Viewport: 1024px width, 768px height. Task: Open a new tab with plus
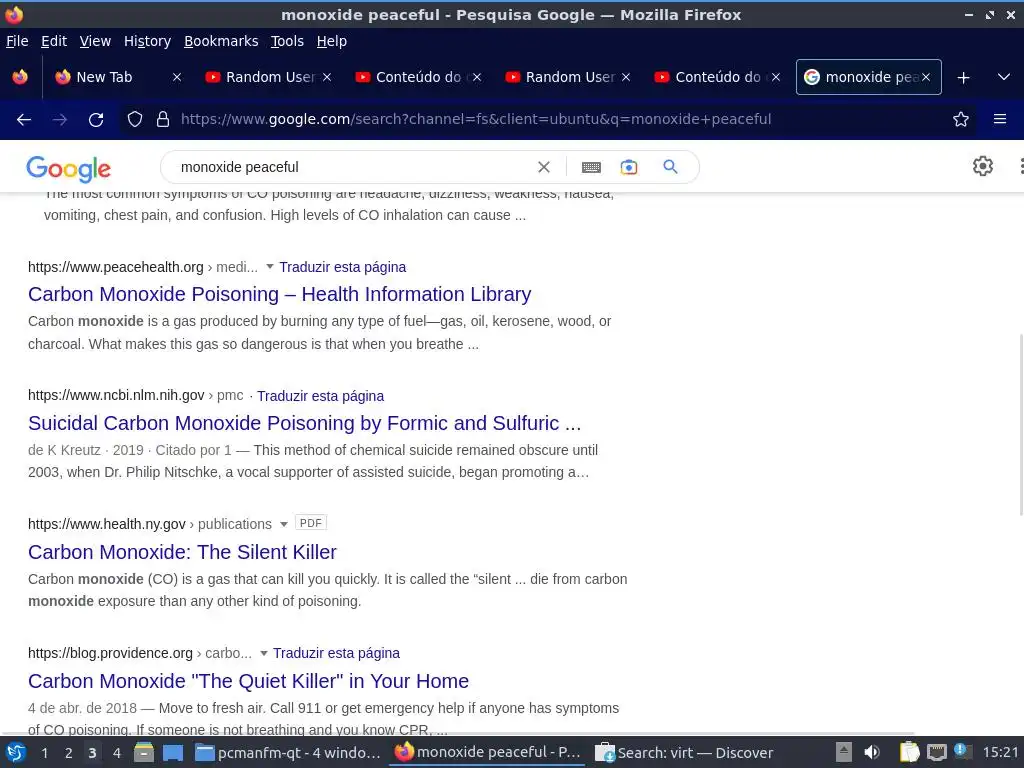tap(963, 78)
